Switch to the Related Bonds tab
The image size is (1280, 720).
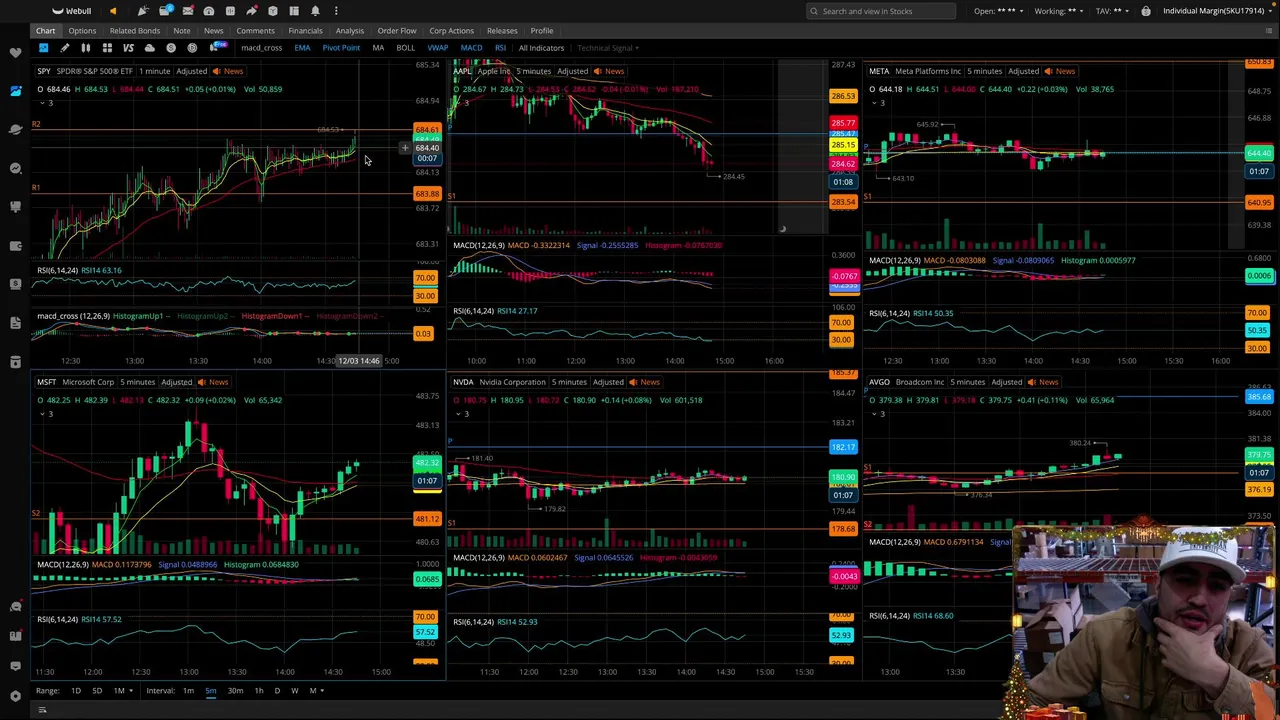pyautogui.click(x=135, y=31)
